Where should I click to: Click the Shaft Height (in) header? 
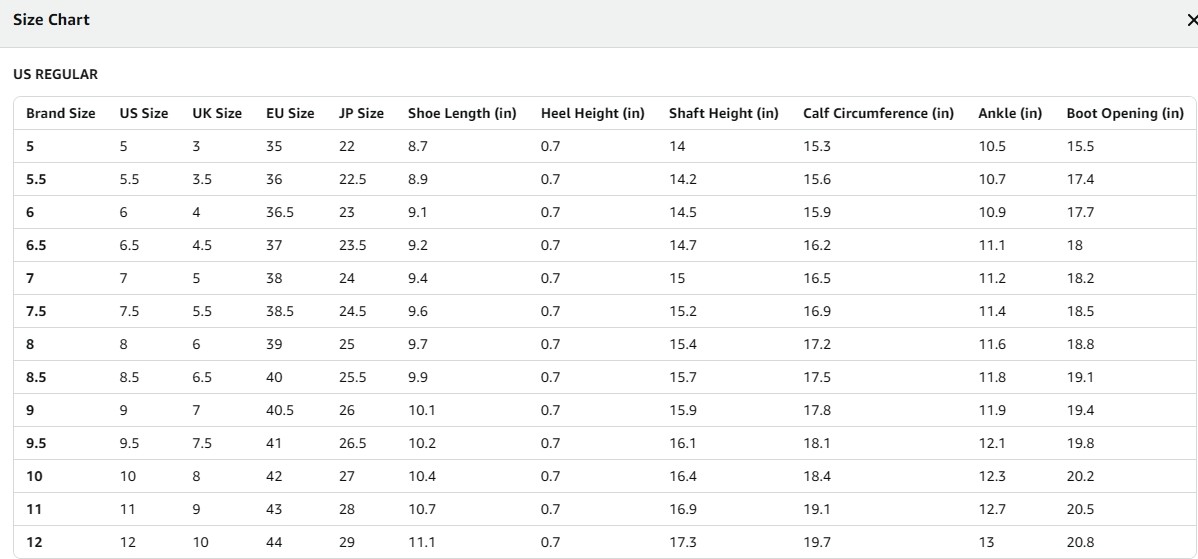pos(724,113)
